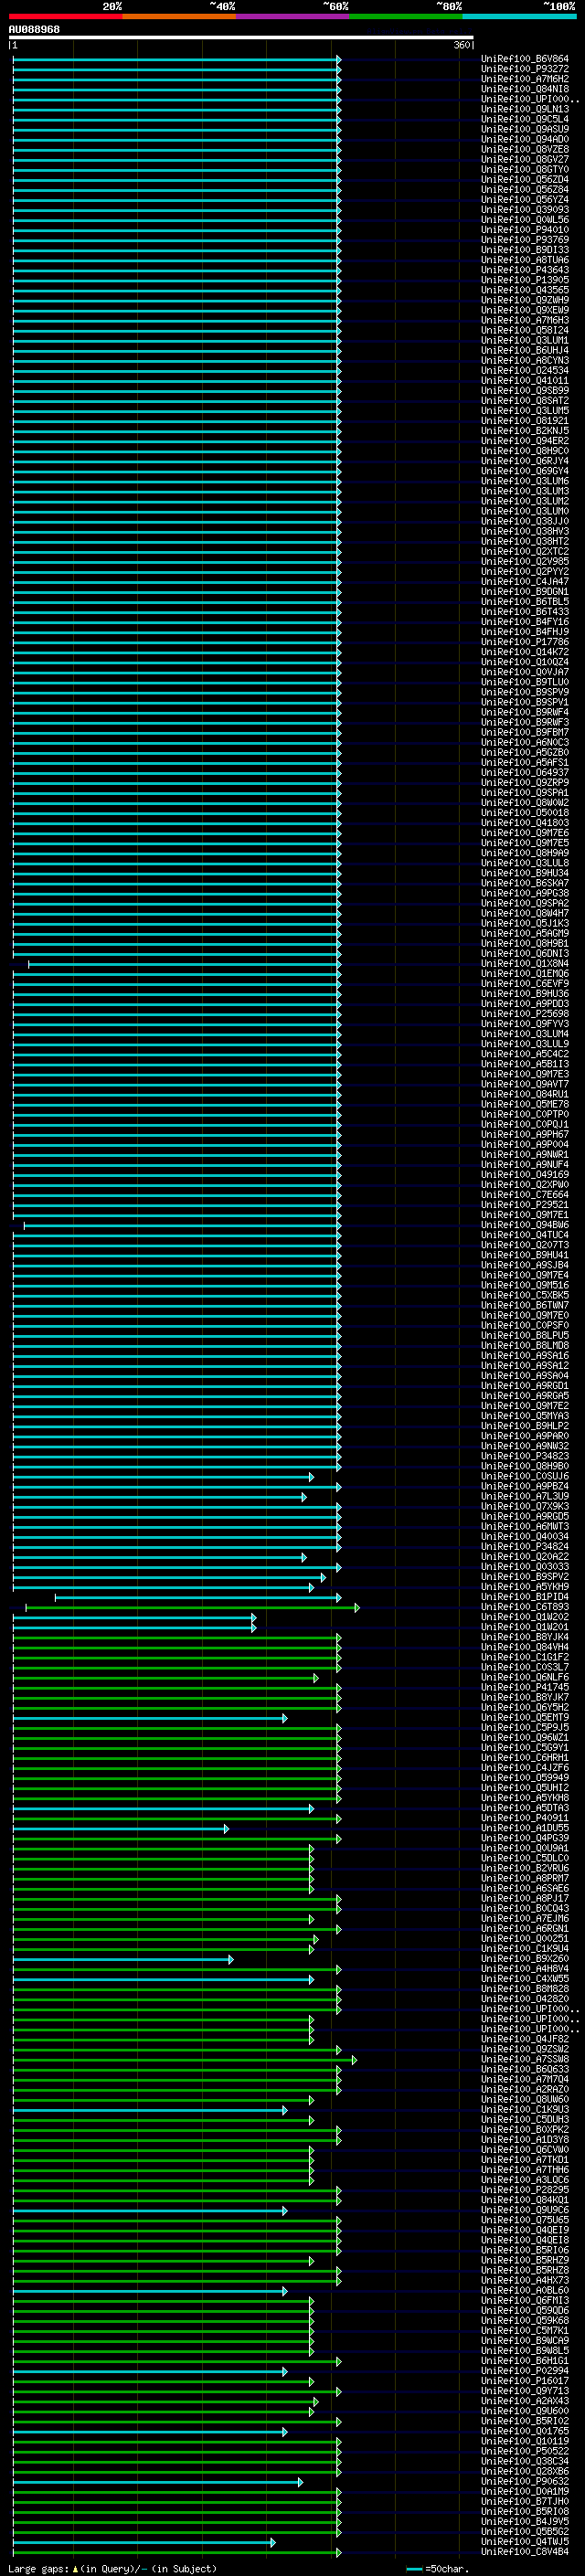Click the orange ~40% identity color bar

179,16
